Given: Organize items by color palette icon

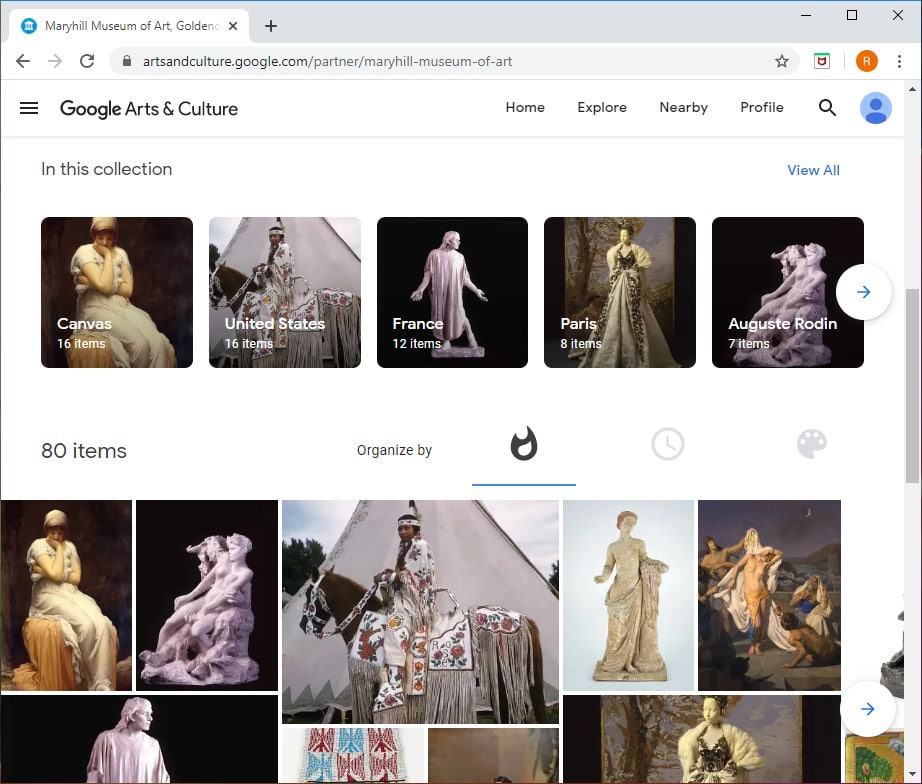Looking at the screenshot, I should click(811, 444).
